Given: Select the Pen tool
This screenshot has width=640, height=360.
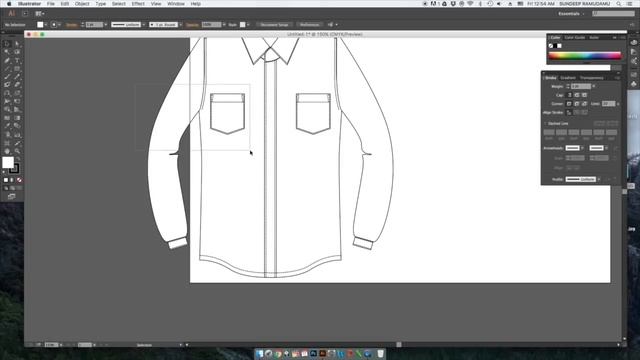Looking at the screenshot, I should coord(7,60).
